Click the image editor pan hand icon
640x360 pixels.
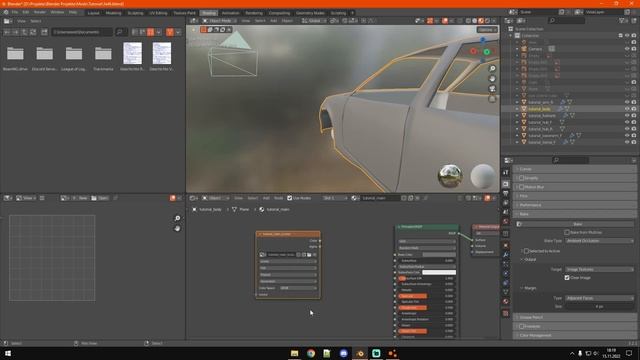(177, 229)
